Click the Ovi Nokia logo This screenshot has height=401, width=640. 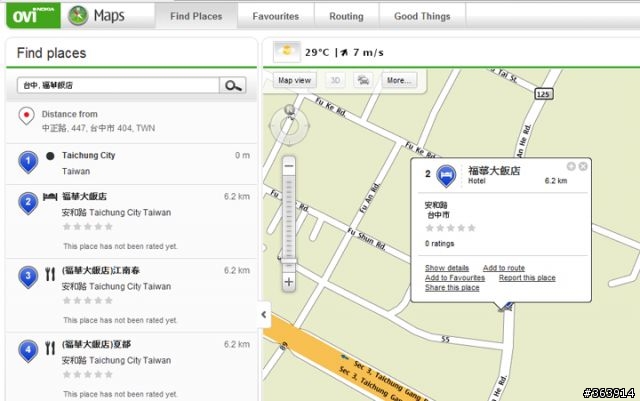33,16
